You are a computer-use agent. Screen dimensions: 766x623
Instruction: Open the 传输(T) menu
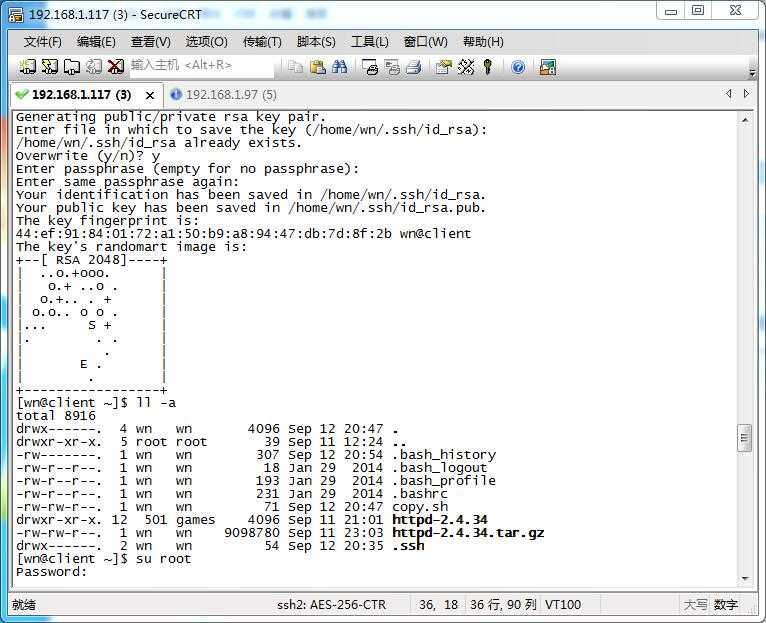click(x=262, y=42)
